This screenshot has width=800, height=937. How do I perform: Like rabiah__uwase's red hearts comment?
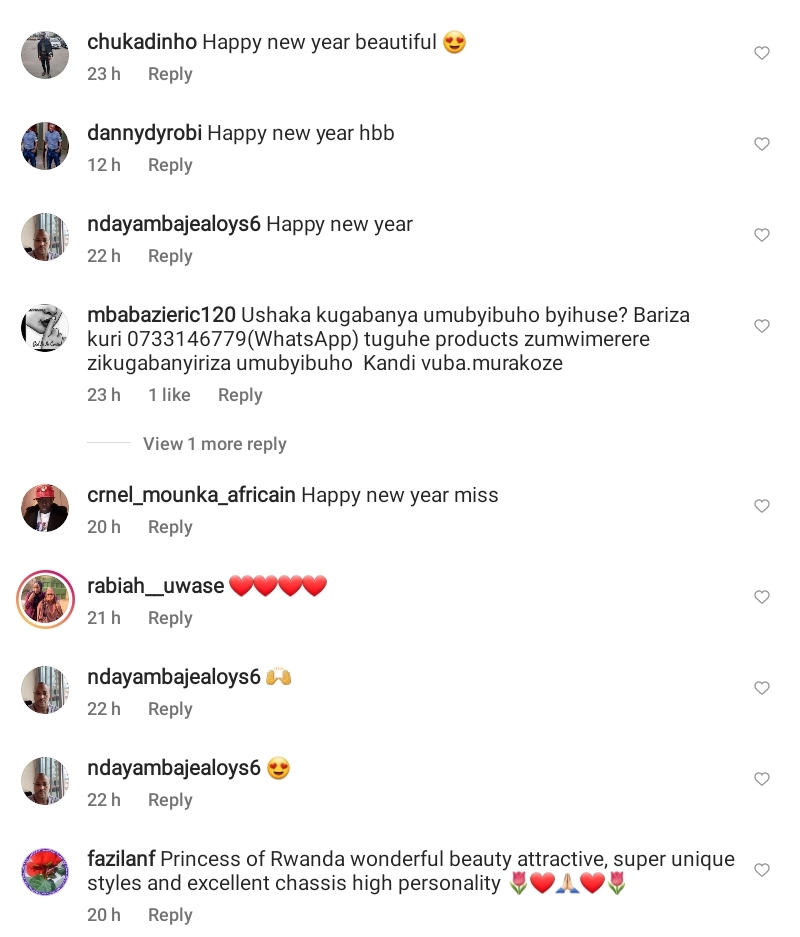coord(762,597)
